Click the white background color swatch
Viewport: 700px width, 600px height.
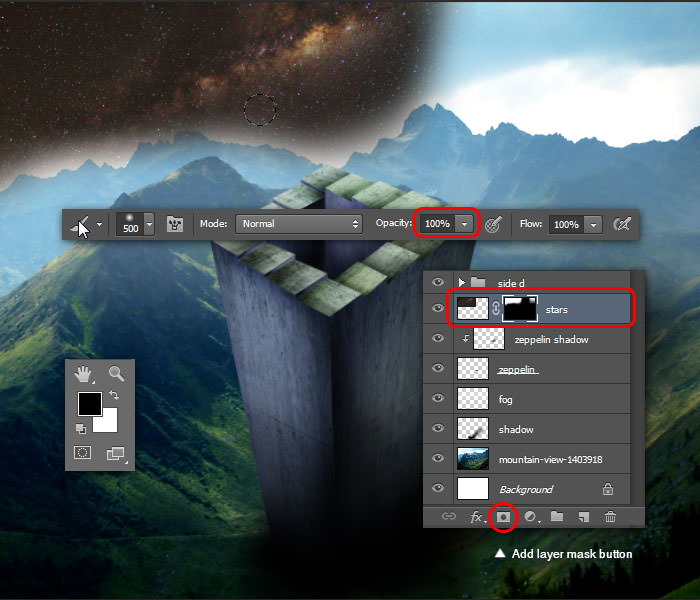coord(107,422)
